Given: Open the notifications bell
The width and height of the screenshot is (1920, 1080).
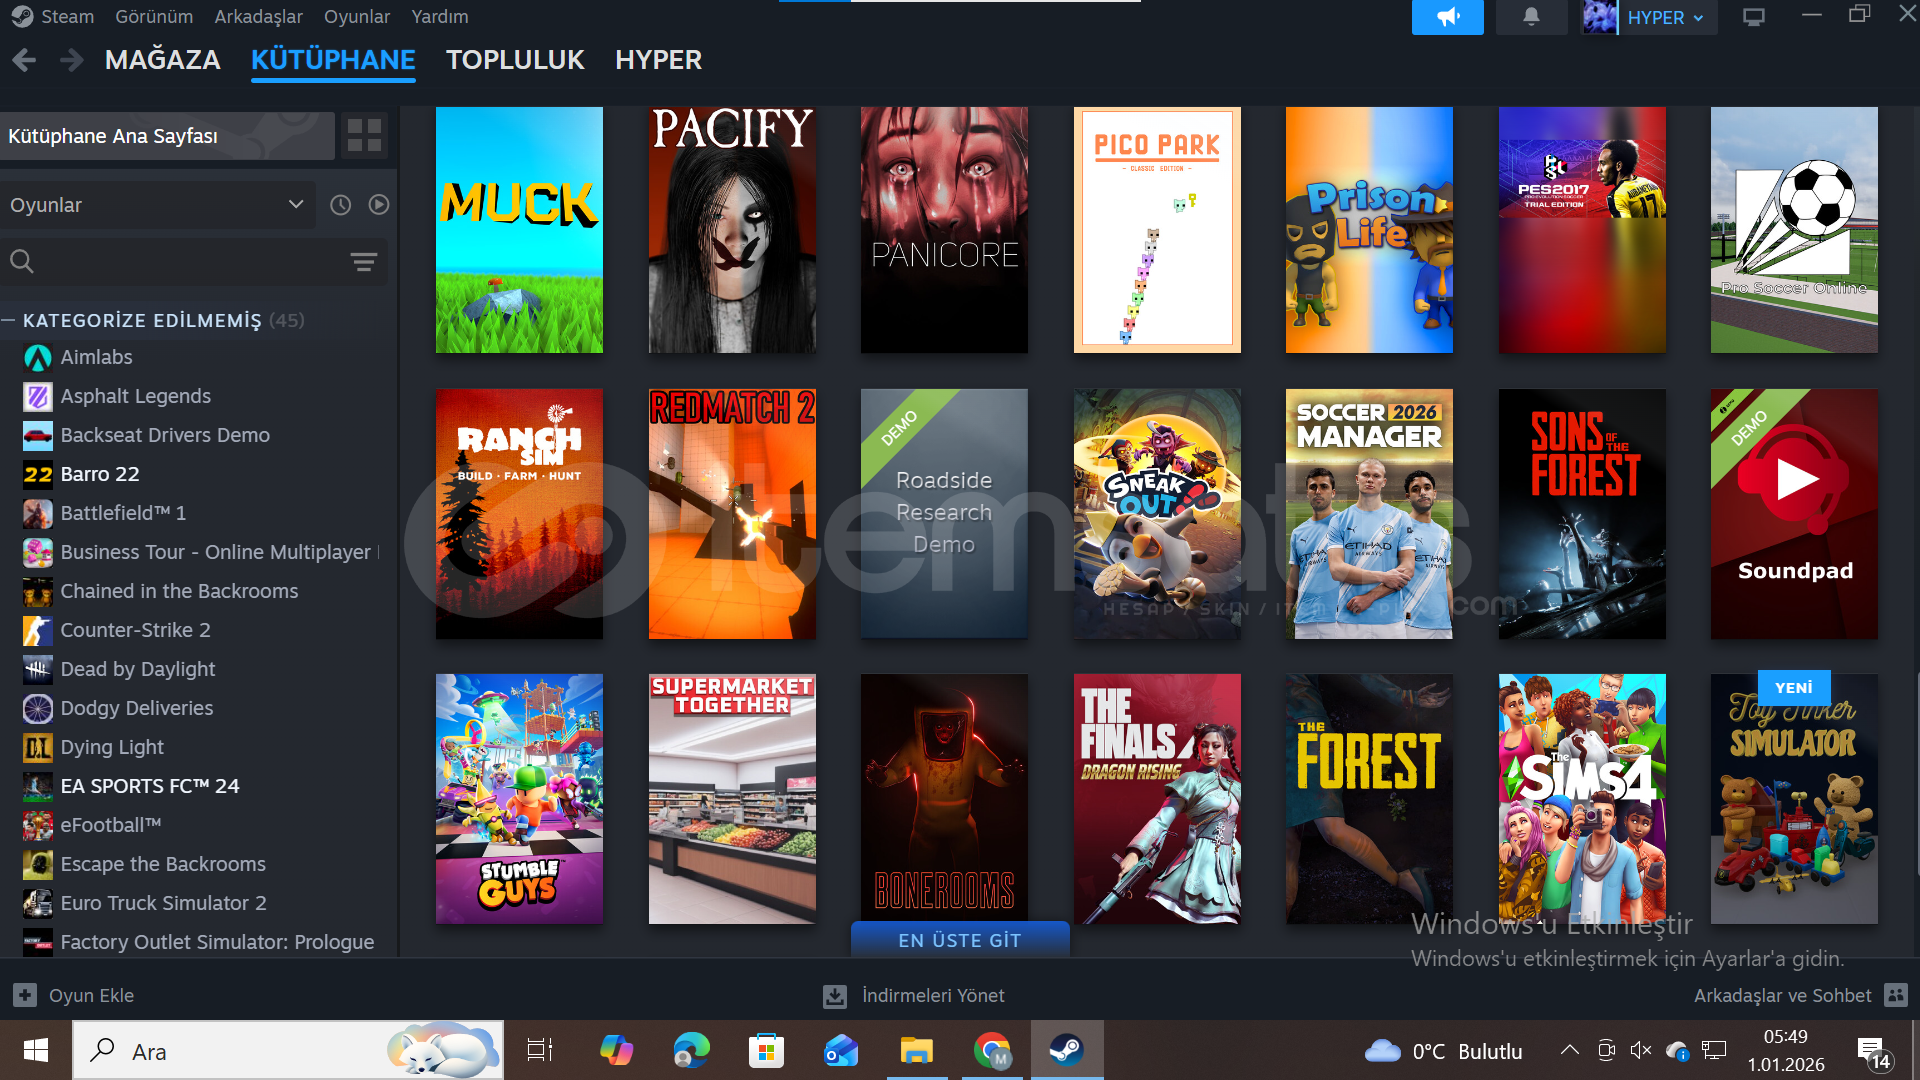Looking at the screenshot, I should (x=1531, y=17).
